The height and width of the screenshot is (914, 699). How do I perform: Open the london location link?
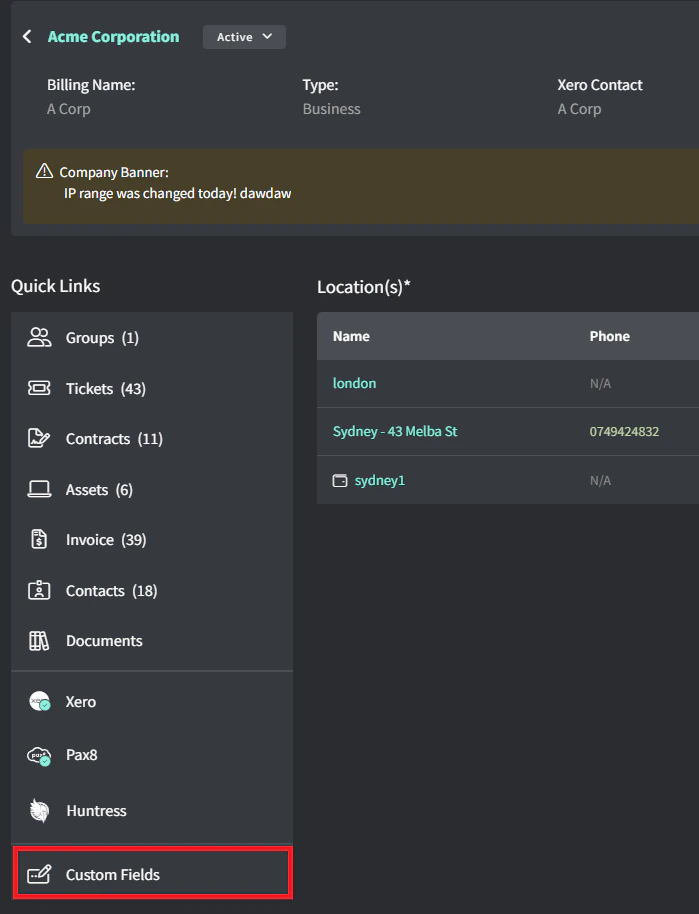click(x=354, y=383)
